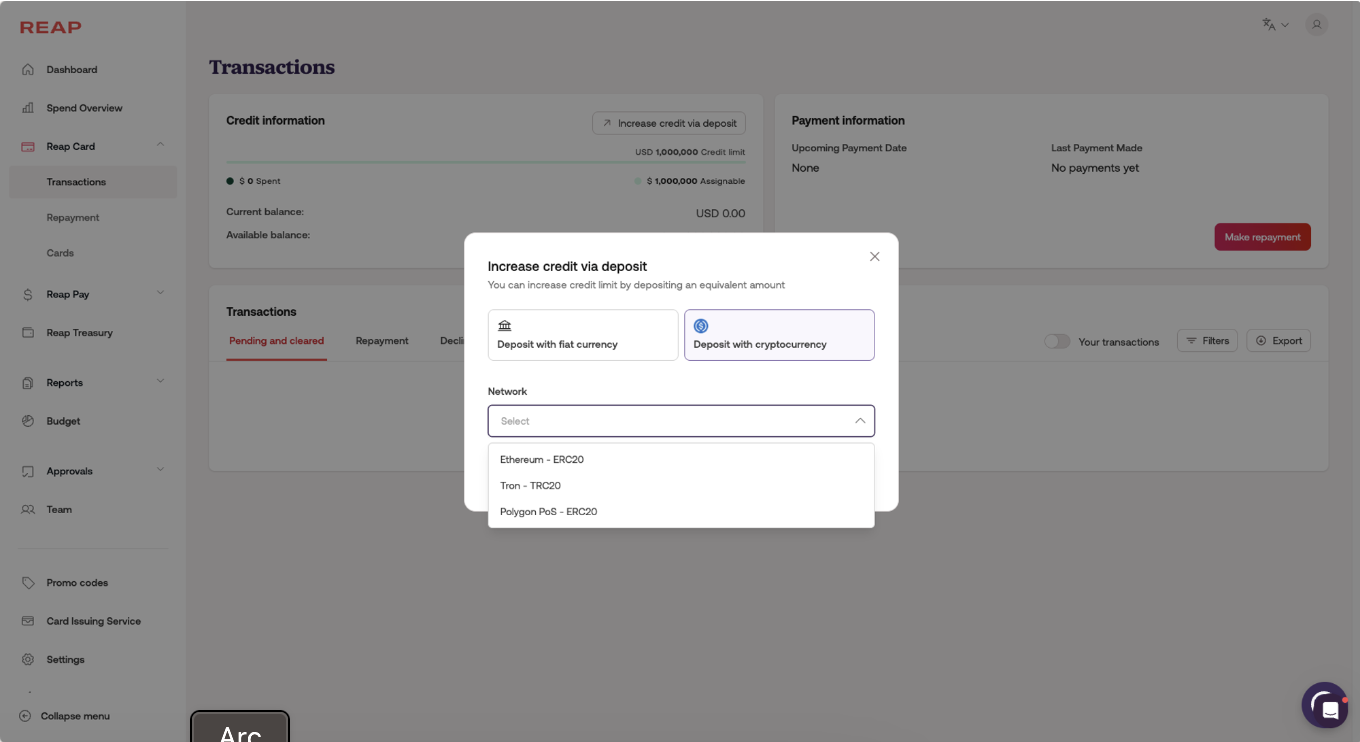Select Deposit with cryptocurrency option
Image resolution: width=1360 pixels, height=742 pixels.
click(x=779, y=335)
